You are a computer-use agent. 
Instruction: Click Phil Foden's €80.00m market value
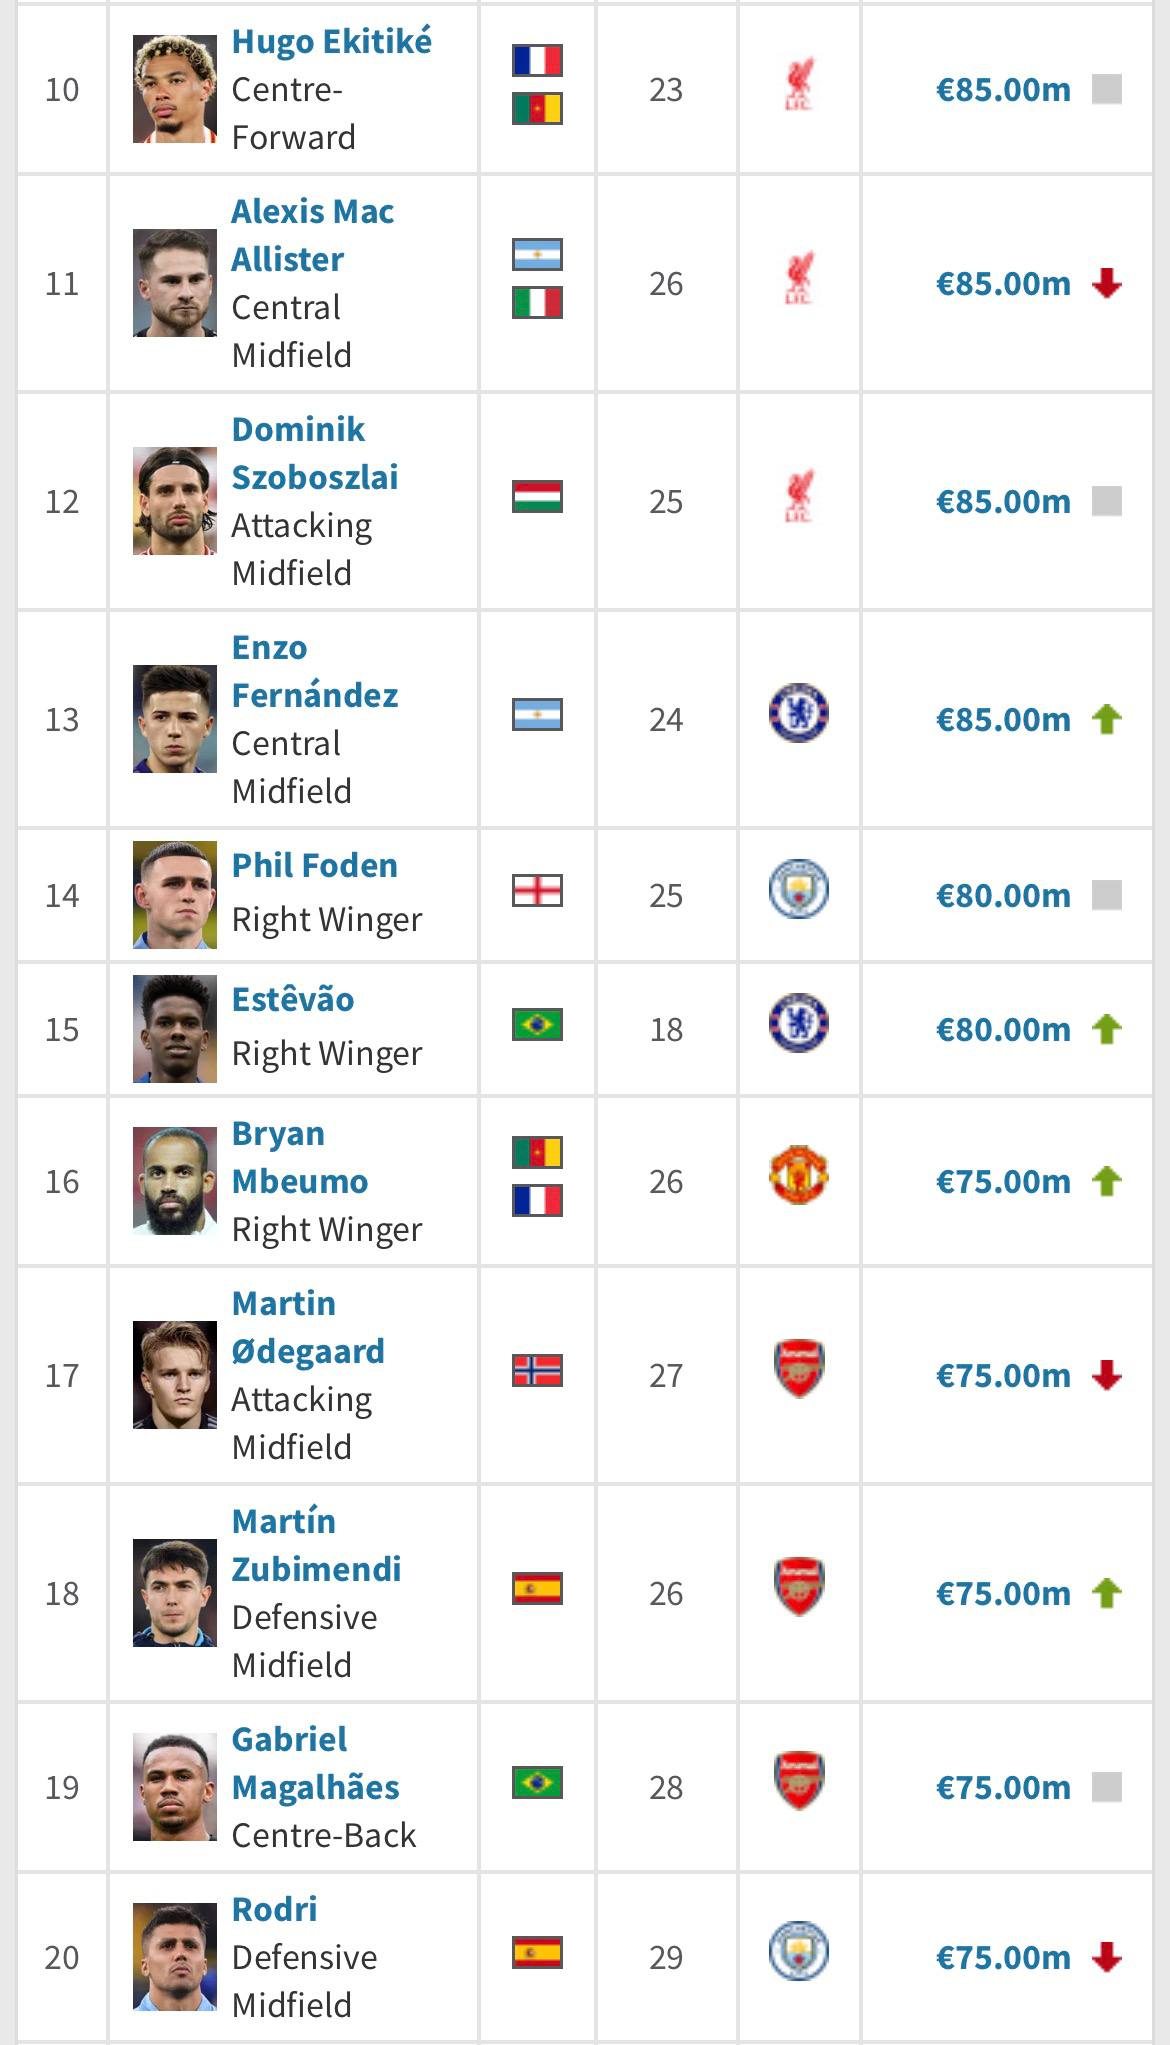[1002, 895]
